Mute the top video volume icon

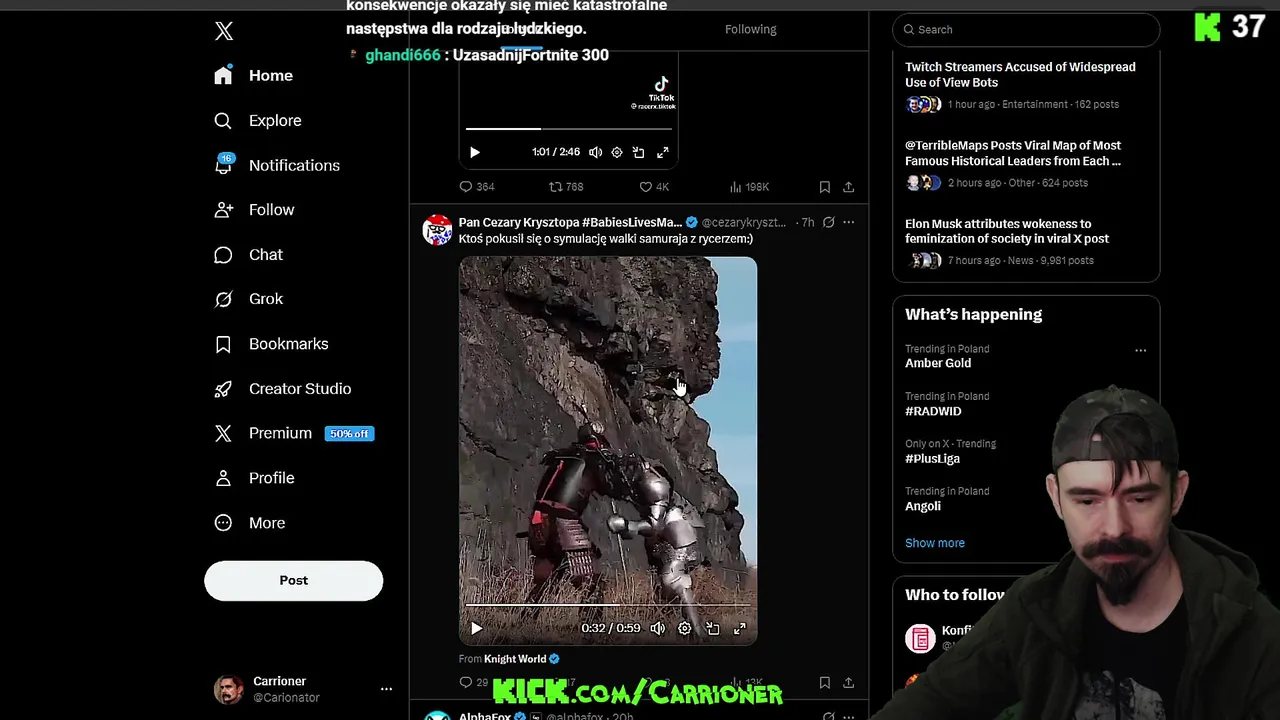coord(595,152)
